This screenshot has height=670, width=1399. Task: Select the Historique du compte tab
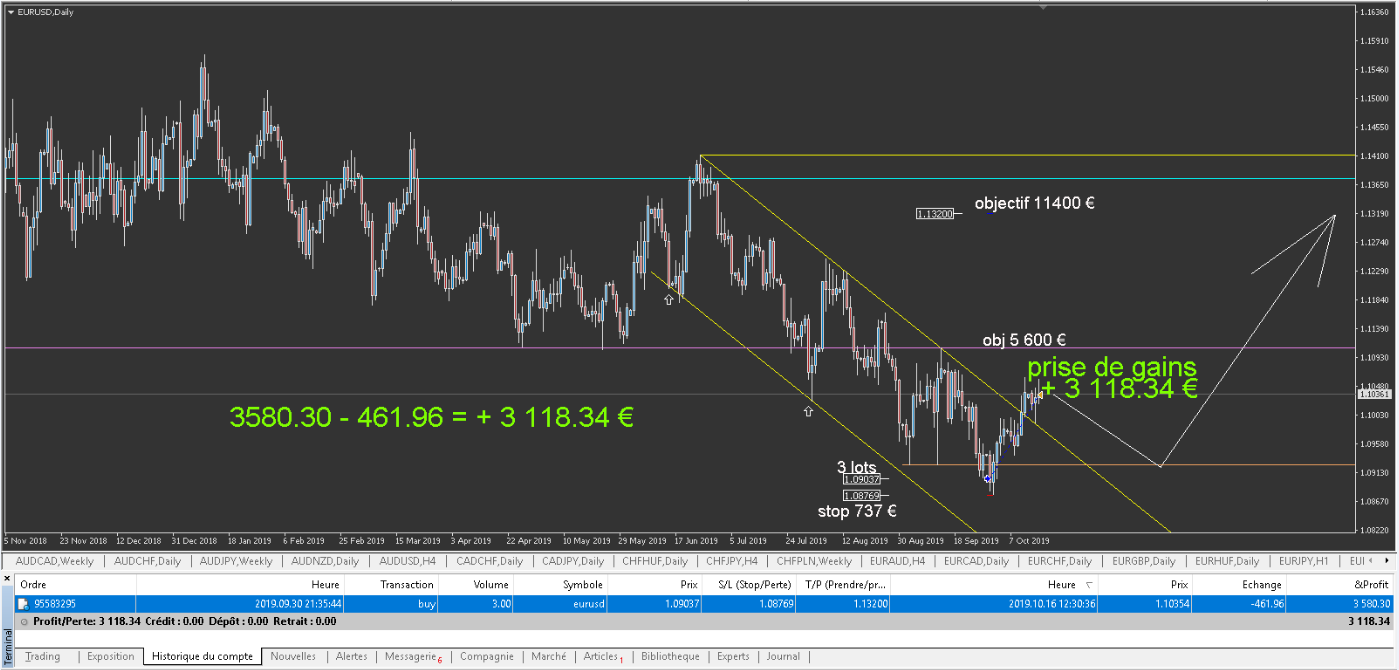pos(203,657)
